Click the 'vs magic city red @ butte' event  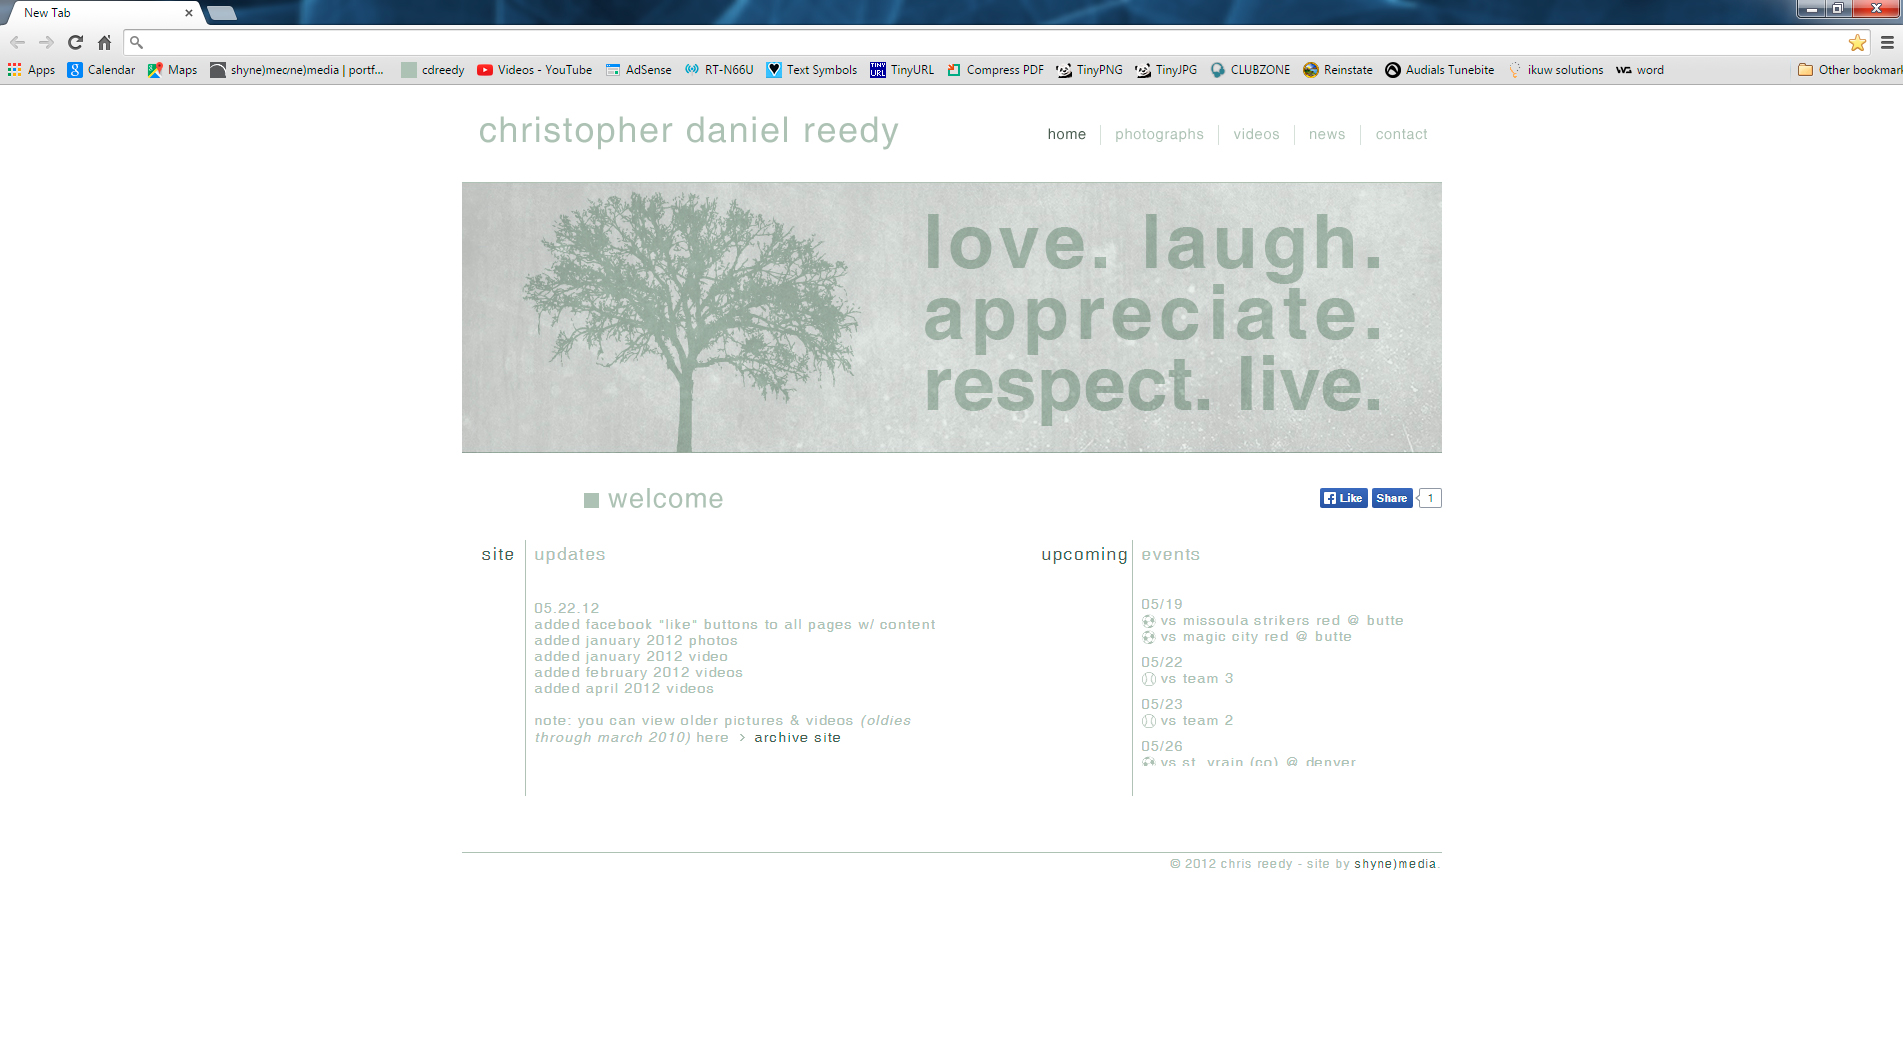[1246, 637]
